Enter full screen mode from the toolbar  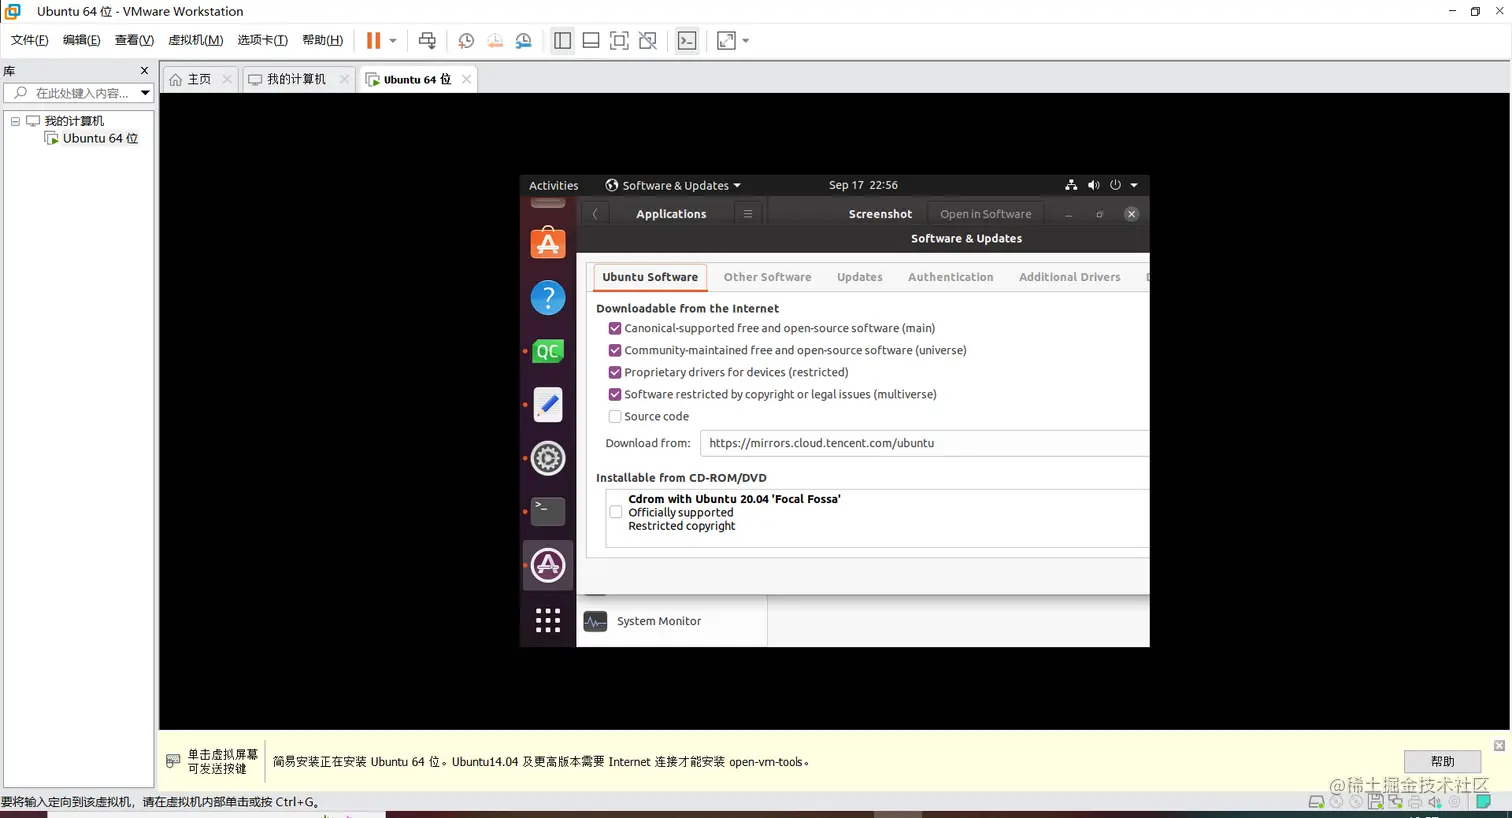click(x=619, y=41)
